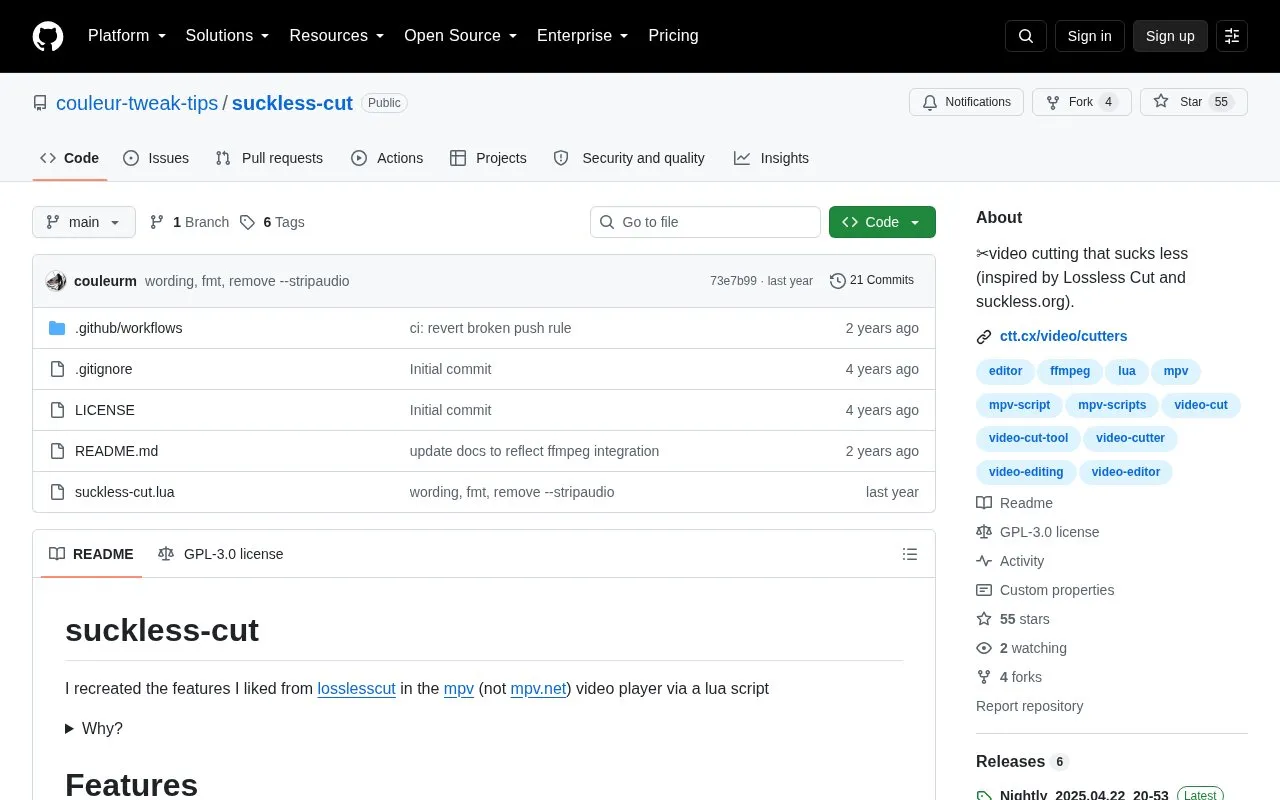Viewport: 1280px width, 800px height.
Task: Select the README tab
Action: [91, 554]
